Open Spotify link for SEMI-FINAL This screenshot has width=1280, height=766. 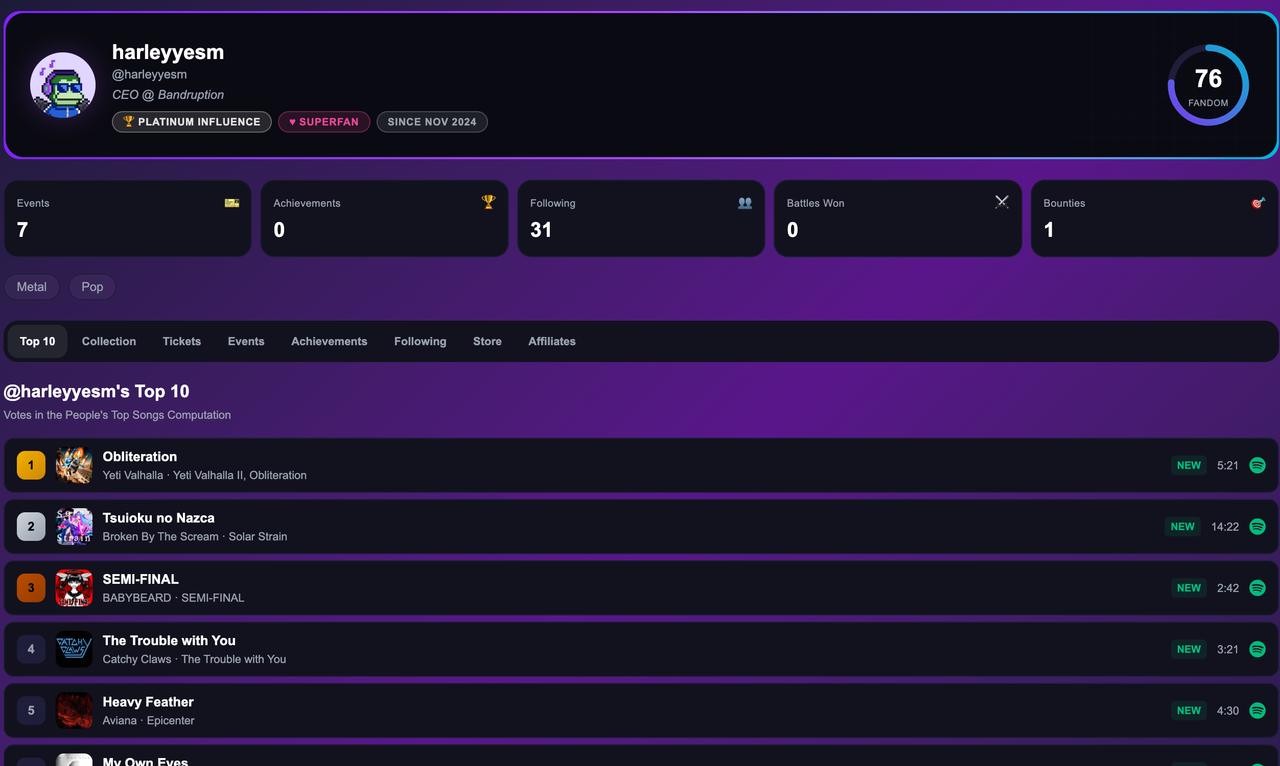pyautogui.click(x=1257, y=588)
